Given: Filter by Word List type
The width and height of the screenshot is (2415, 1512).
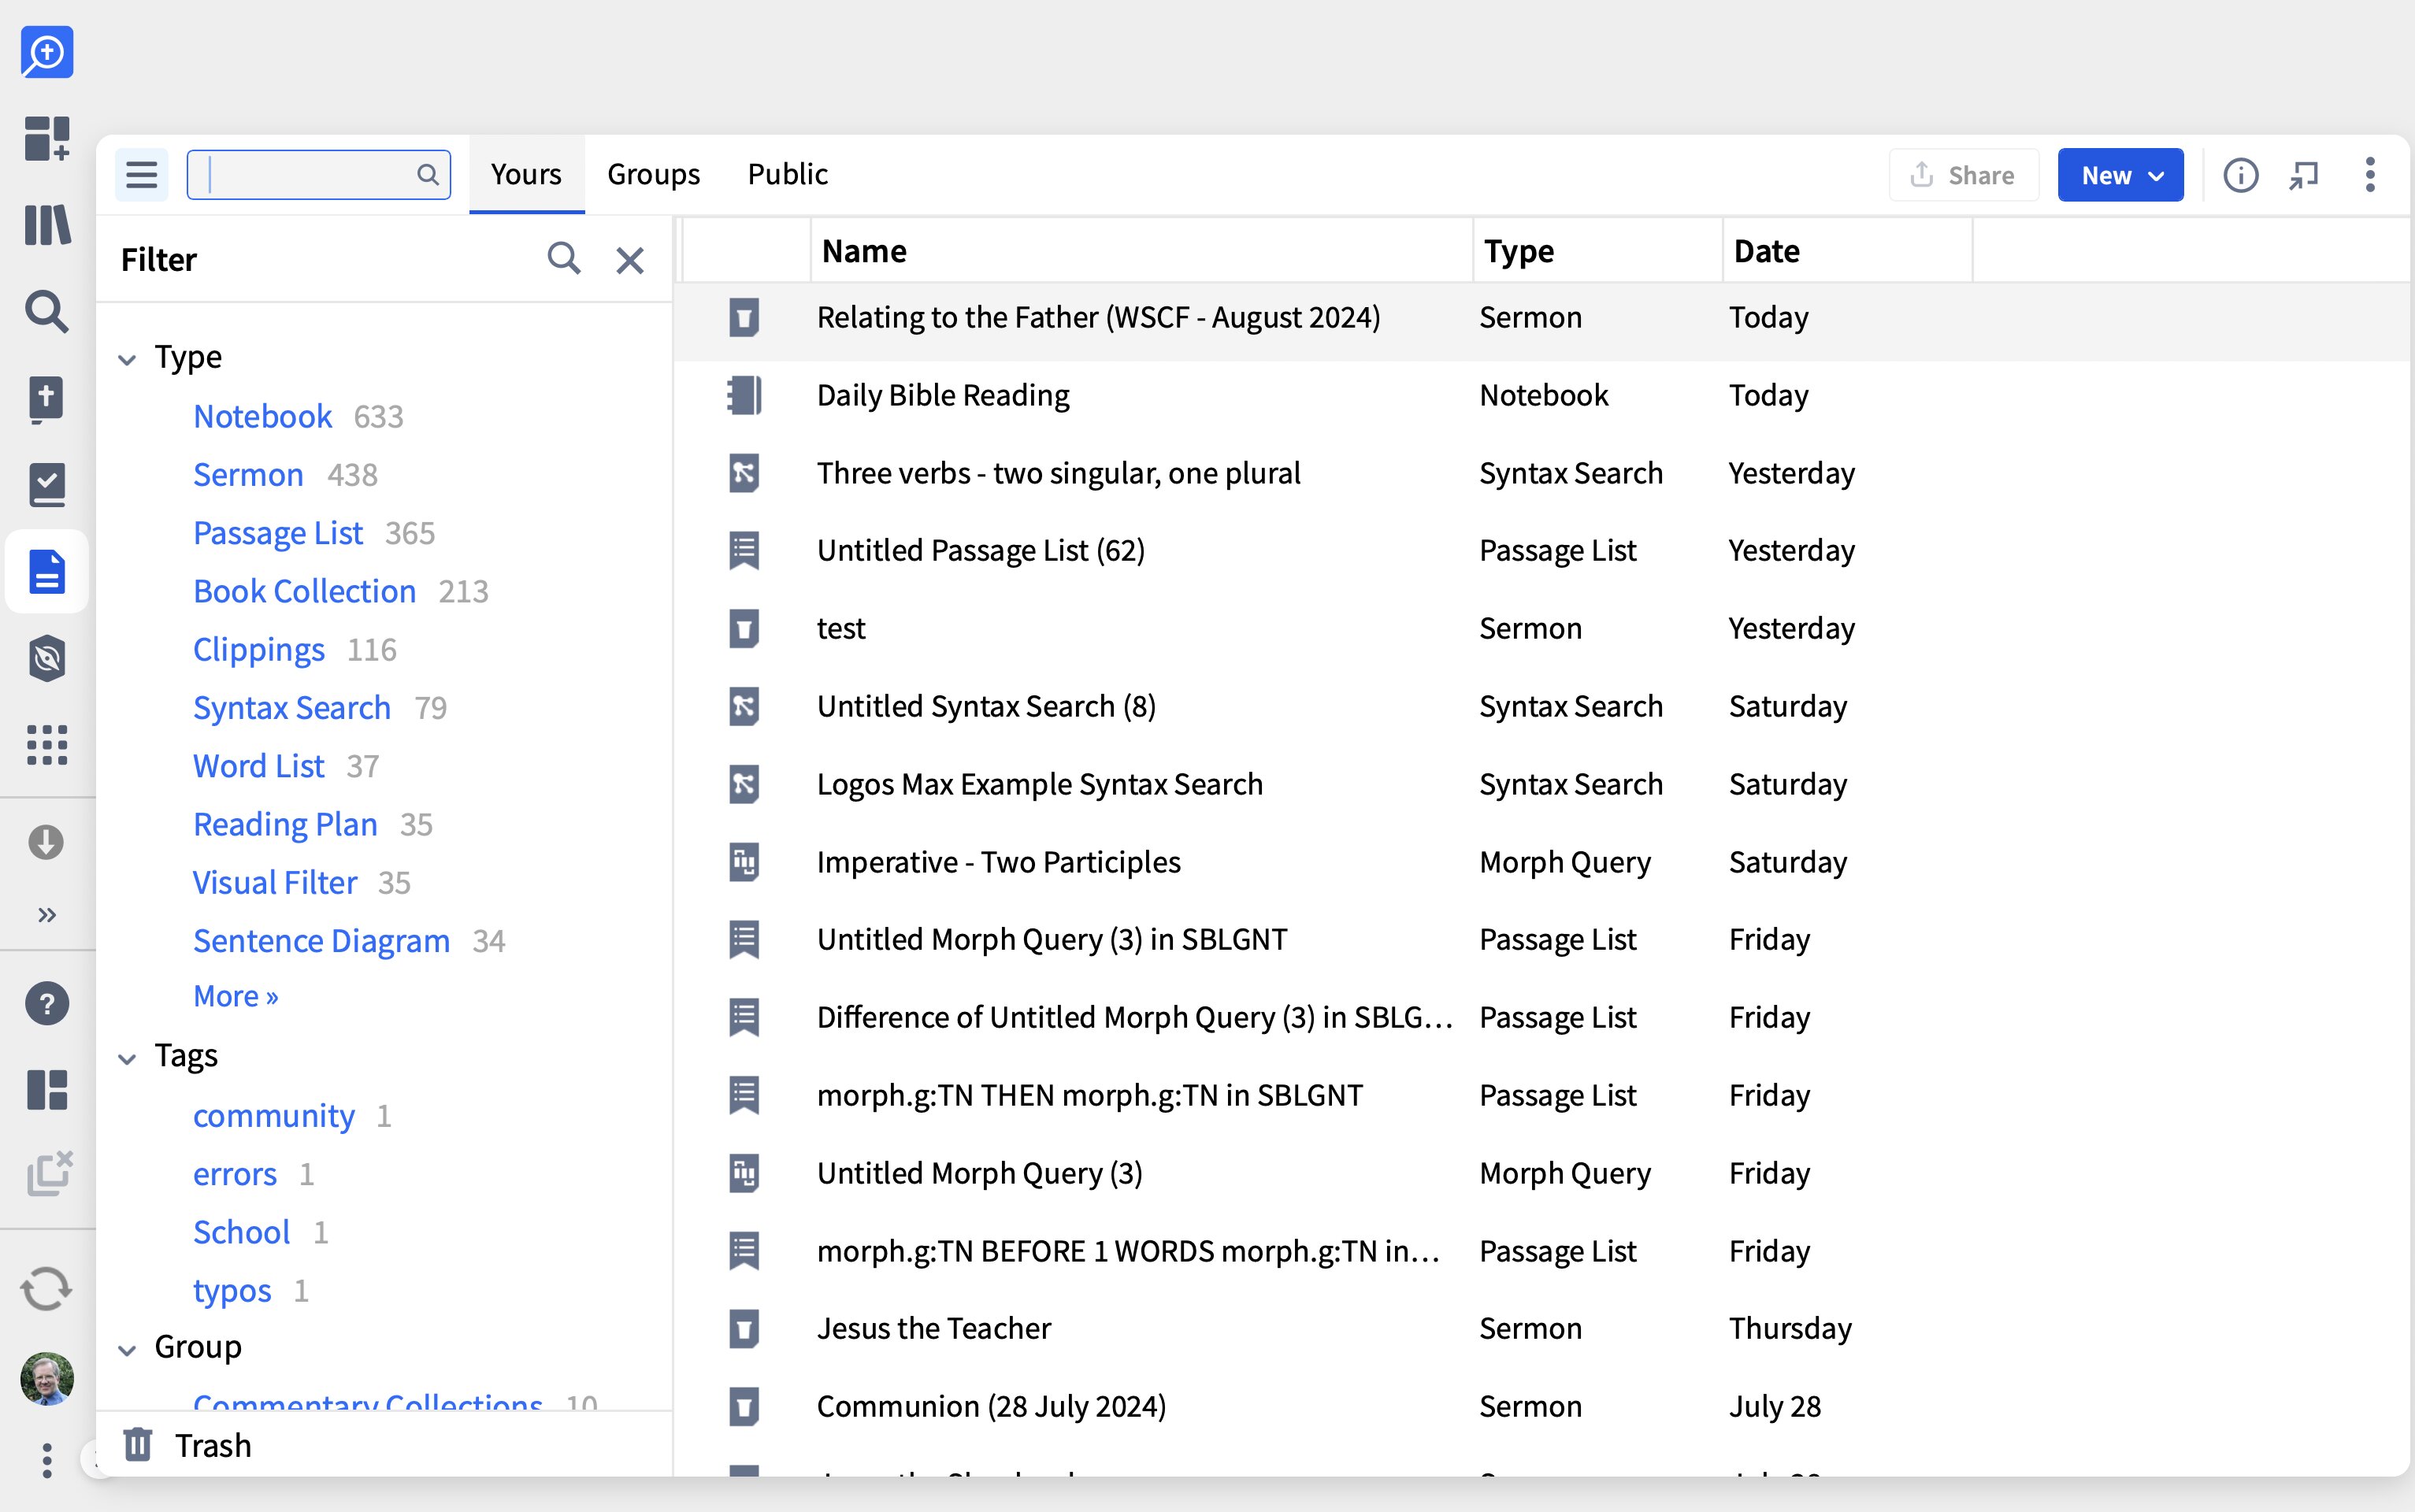Looking at the screenshot, I should 258,766.
